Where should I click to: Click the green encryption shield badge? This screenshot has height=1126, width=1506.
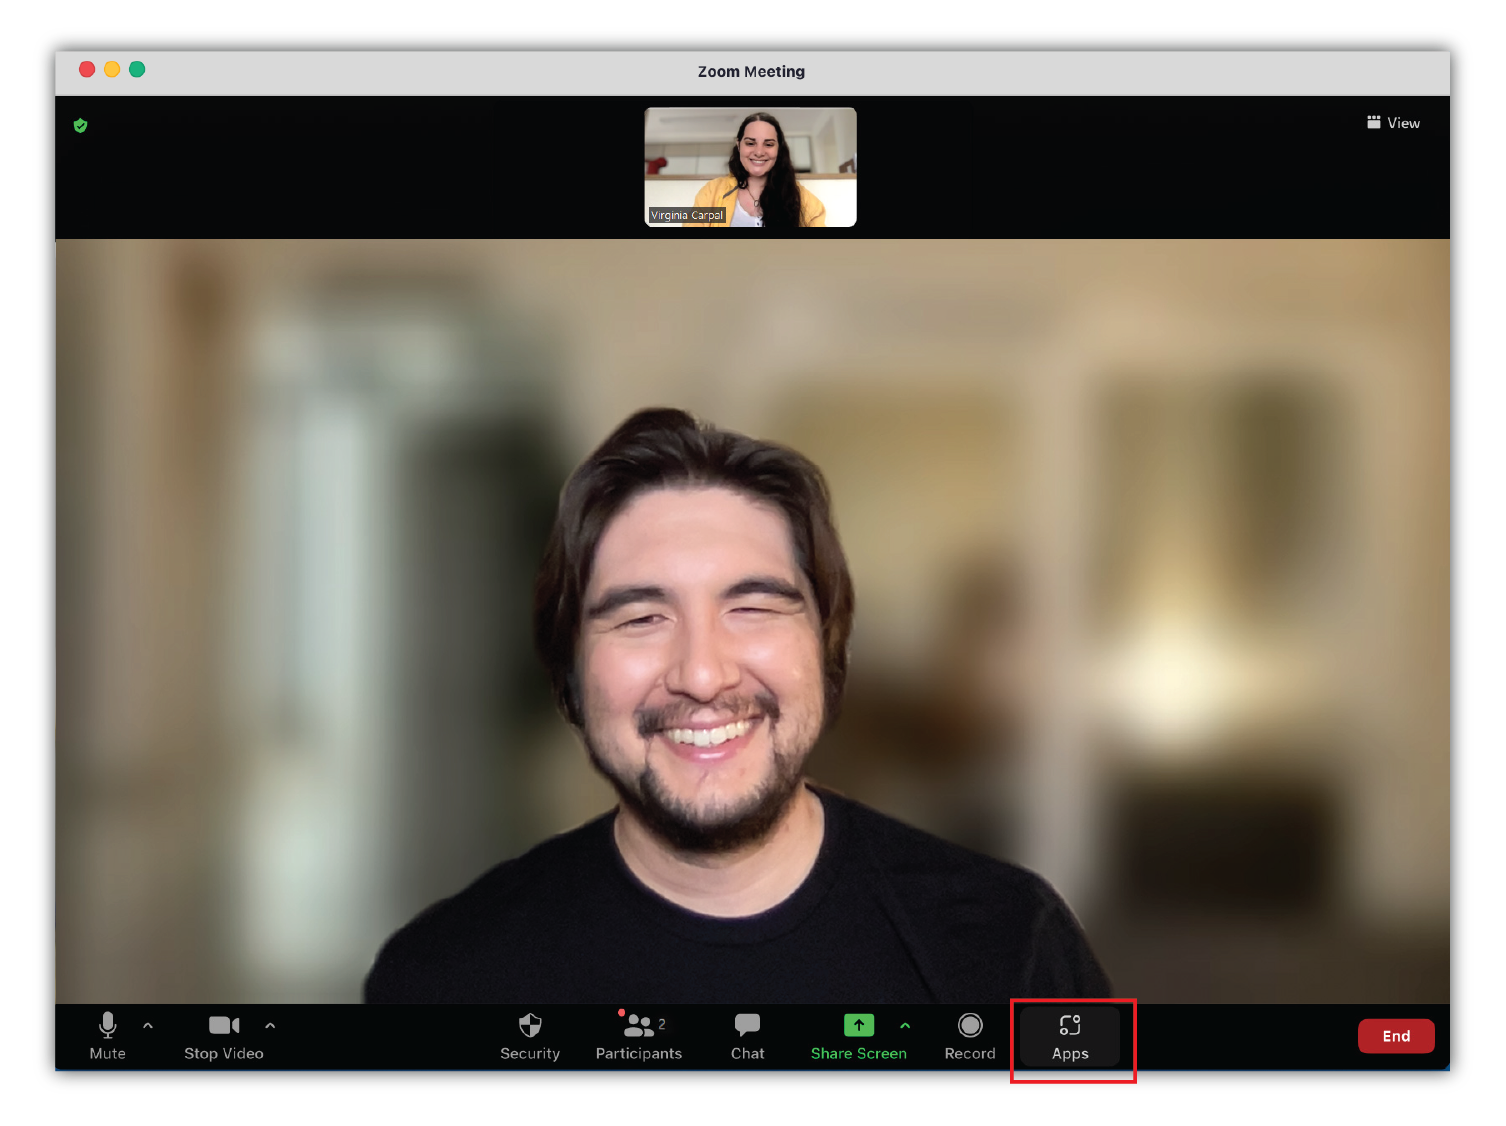point(80,125)
